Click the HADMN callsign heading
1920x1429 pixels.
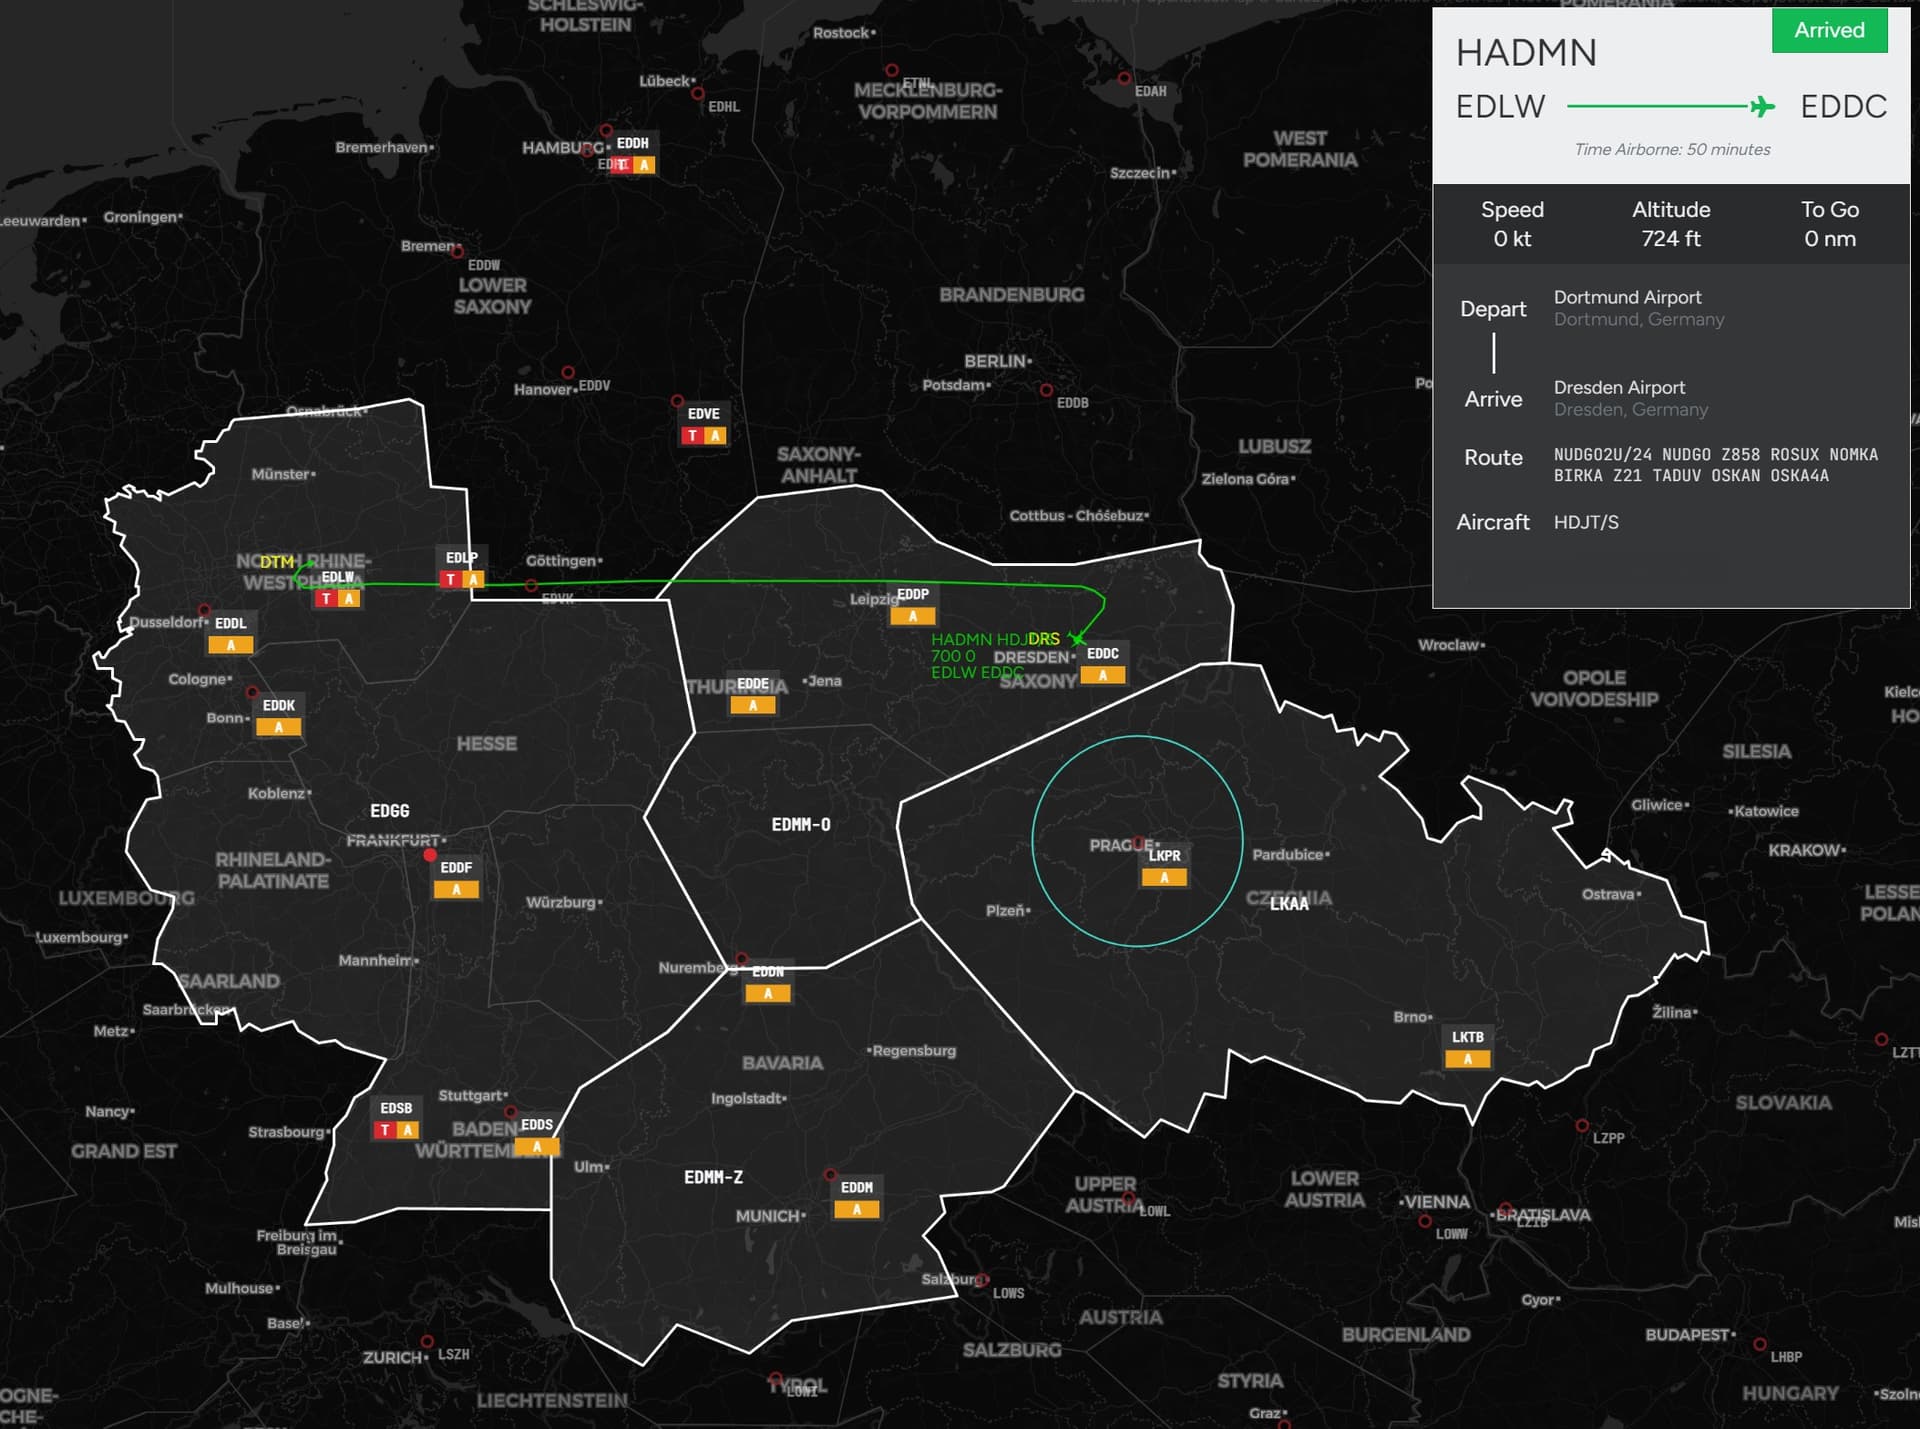click(x=1526, y=53)
